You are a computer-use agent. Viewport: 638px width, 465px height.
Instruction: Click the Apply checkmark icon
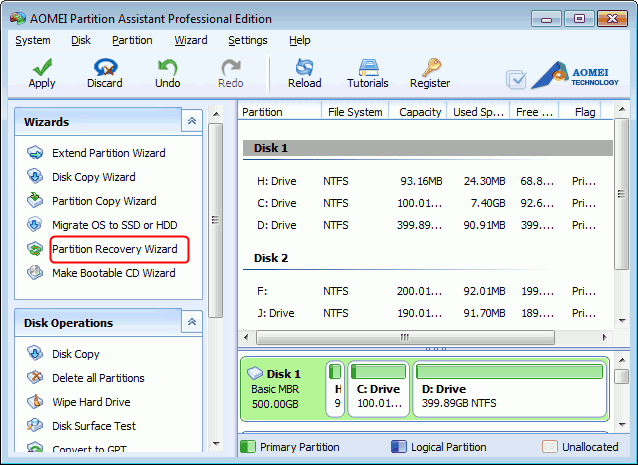pos(42,67)
